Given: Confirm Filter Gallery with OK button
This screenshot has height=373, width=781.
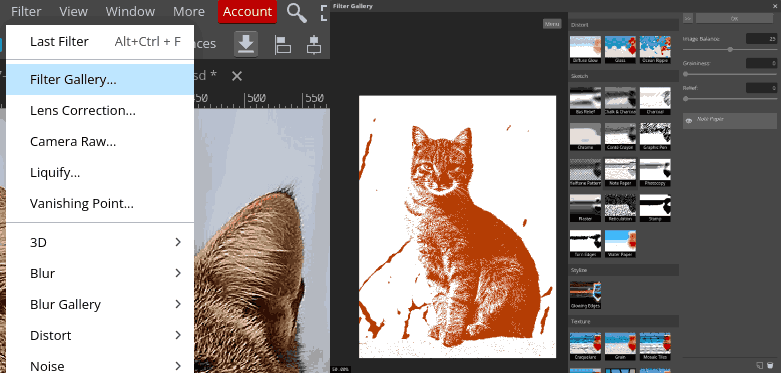Looking at the screenshot, I should click(734, 18).
